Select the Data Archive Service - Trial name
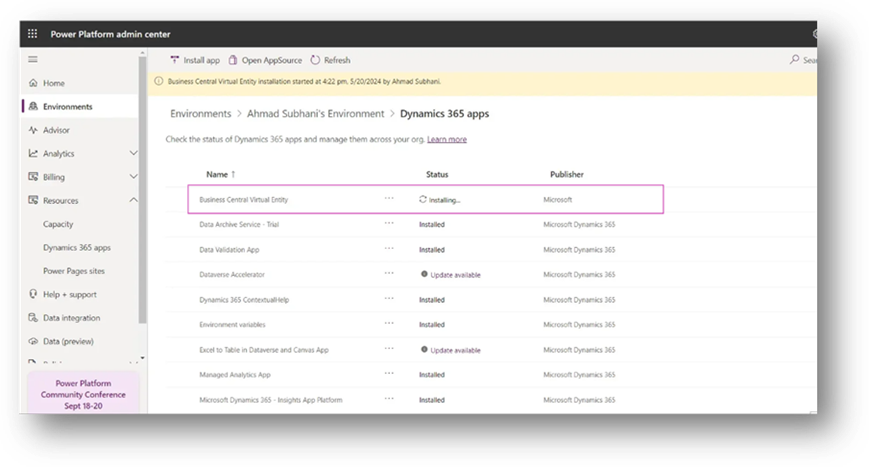The height and width of the screenshot is (467, 869). tap(239, 224)
